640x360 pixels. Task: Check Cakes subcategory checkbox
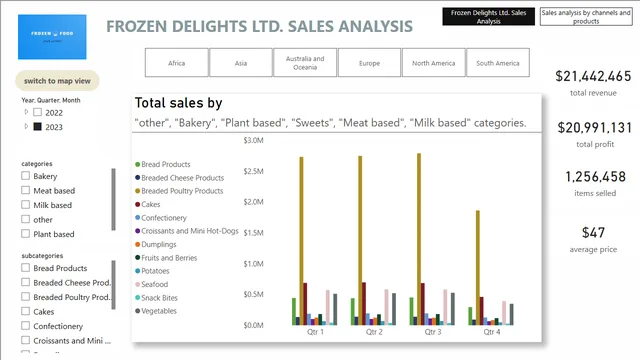click(x=25, y=311)
